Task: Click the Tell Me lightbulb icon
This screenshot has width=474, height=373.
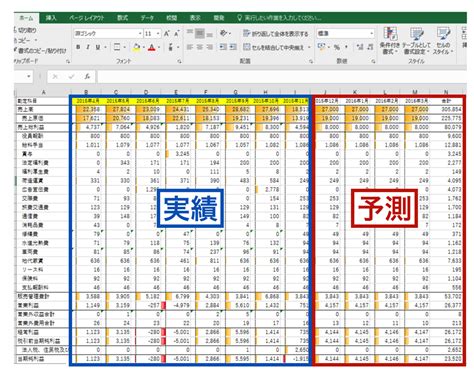Action: pyautogui.click(x=239, y=18)
